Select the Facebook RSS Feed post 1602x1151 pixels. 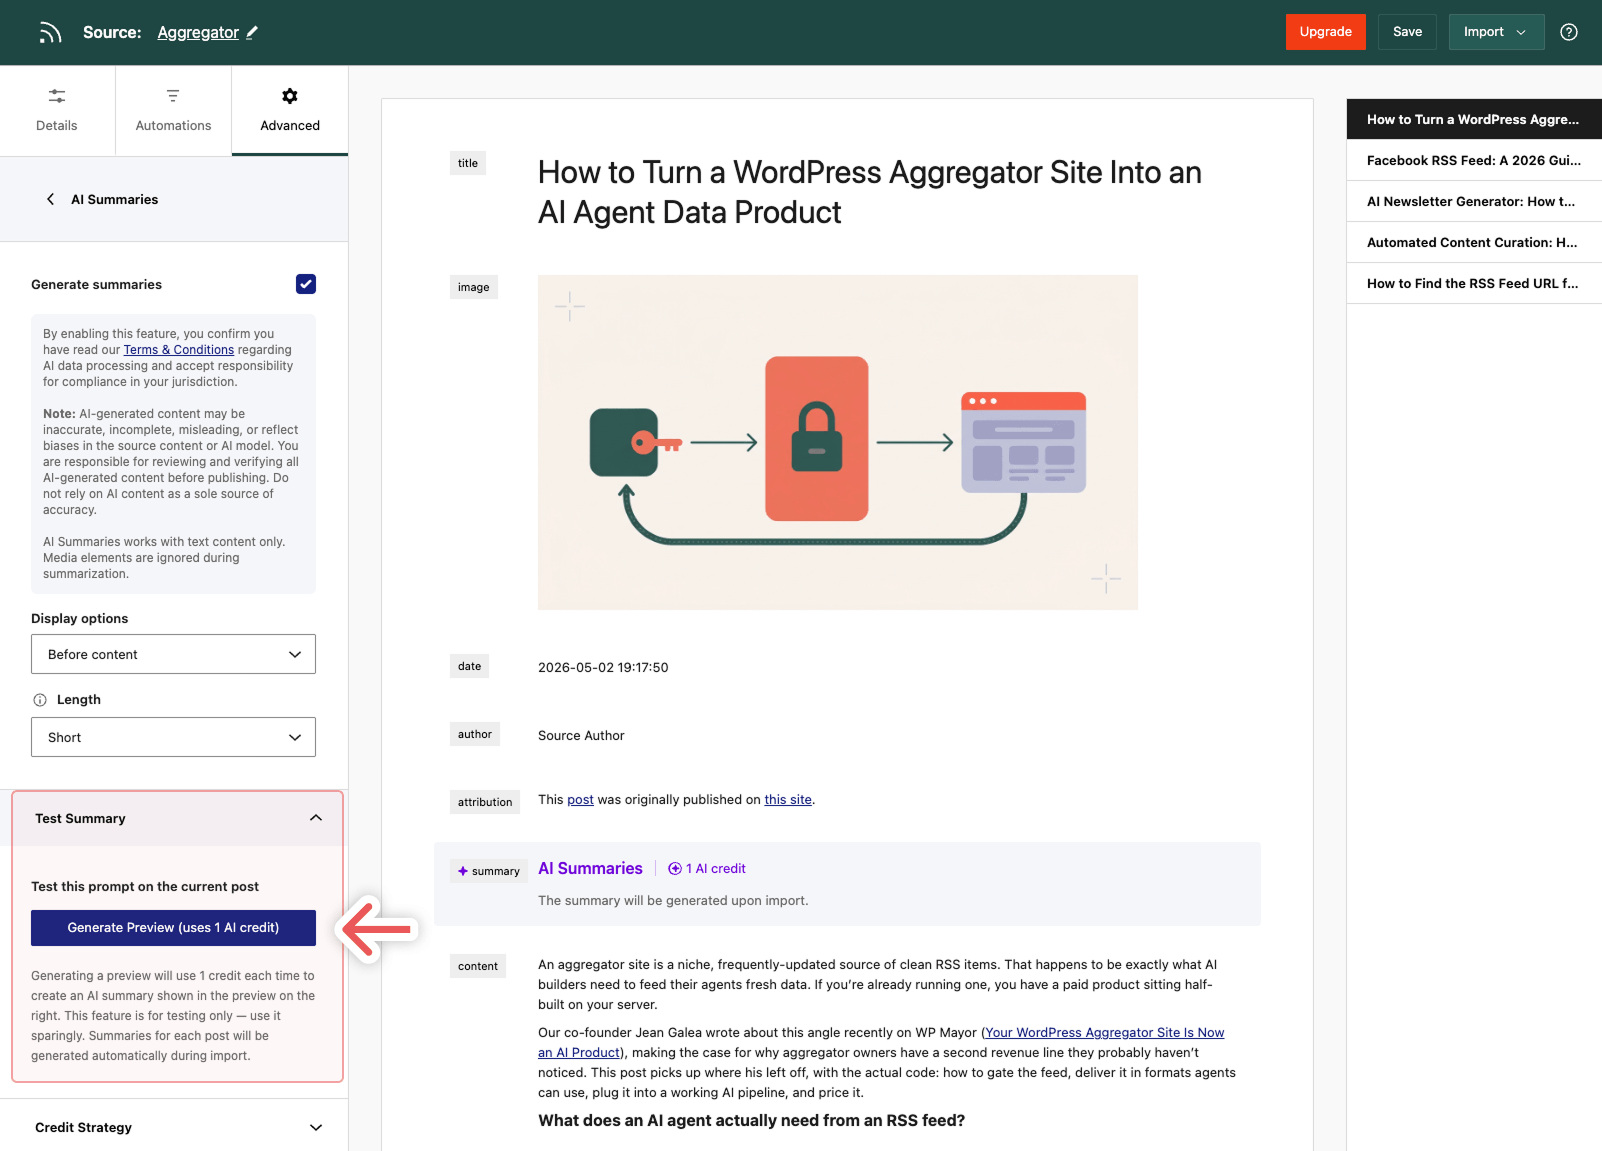coord(1474,160)
